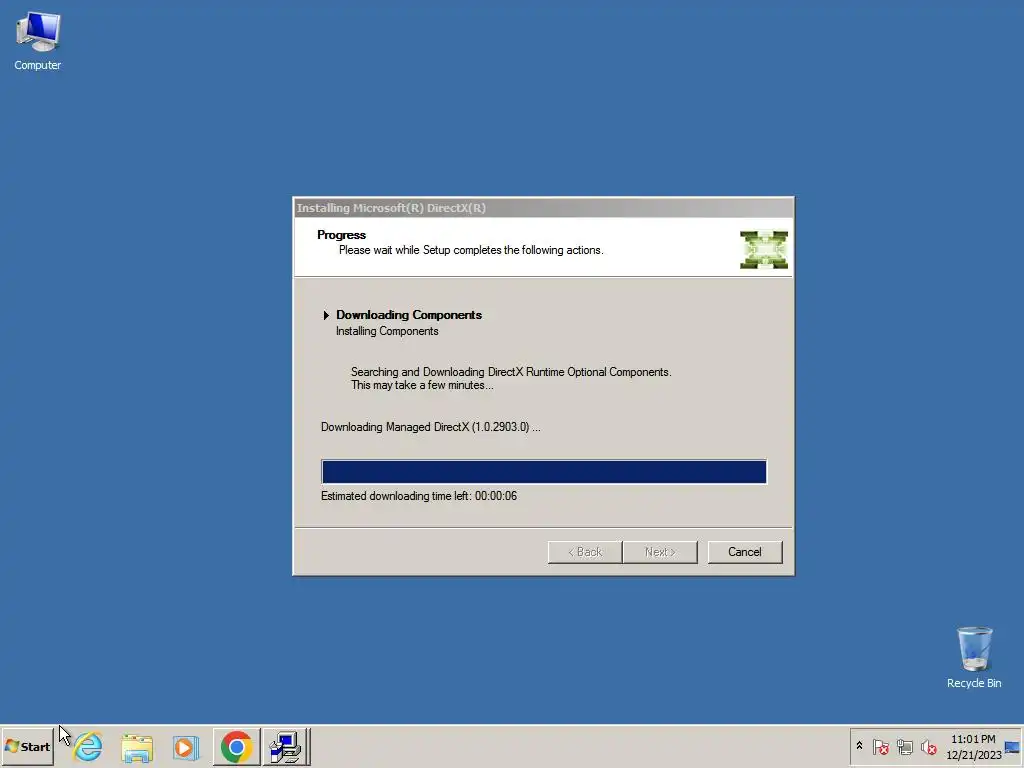Click the Show Desktop button in tray
Screen dimensions: 1024x768
coord(1013,746)
